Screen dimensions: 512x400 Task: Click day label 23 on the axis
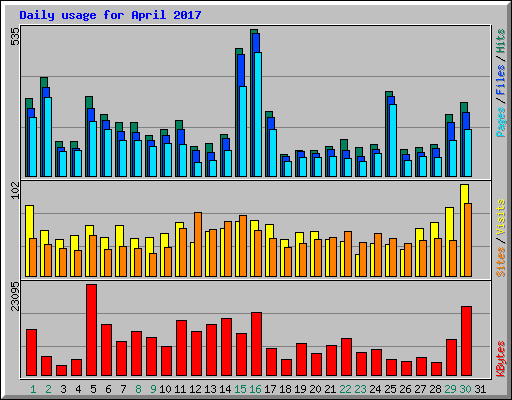tap(360, 389)
